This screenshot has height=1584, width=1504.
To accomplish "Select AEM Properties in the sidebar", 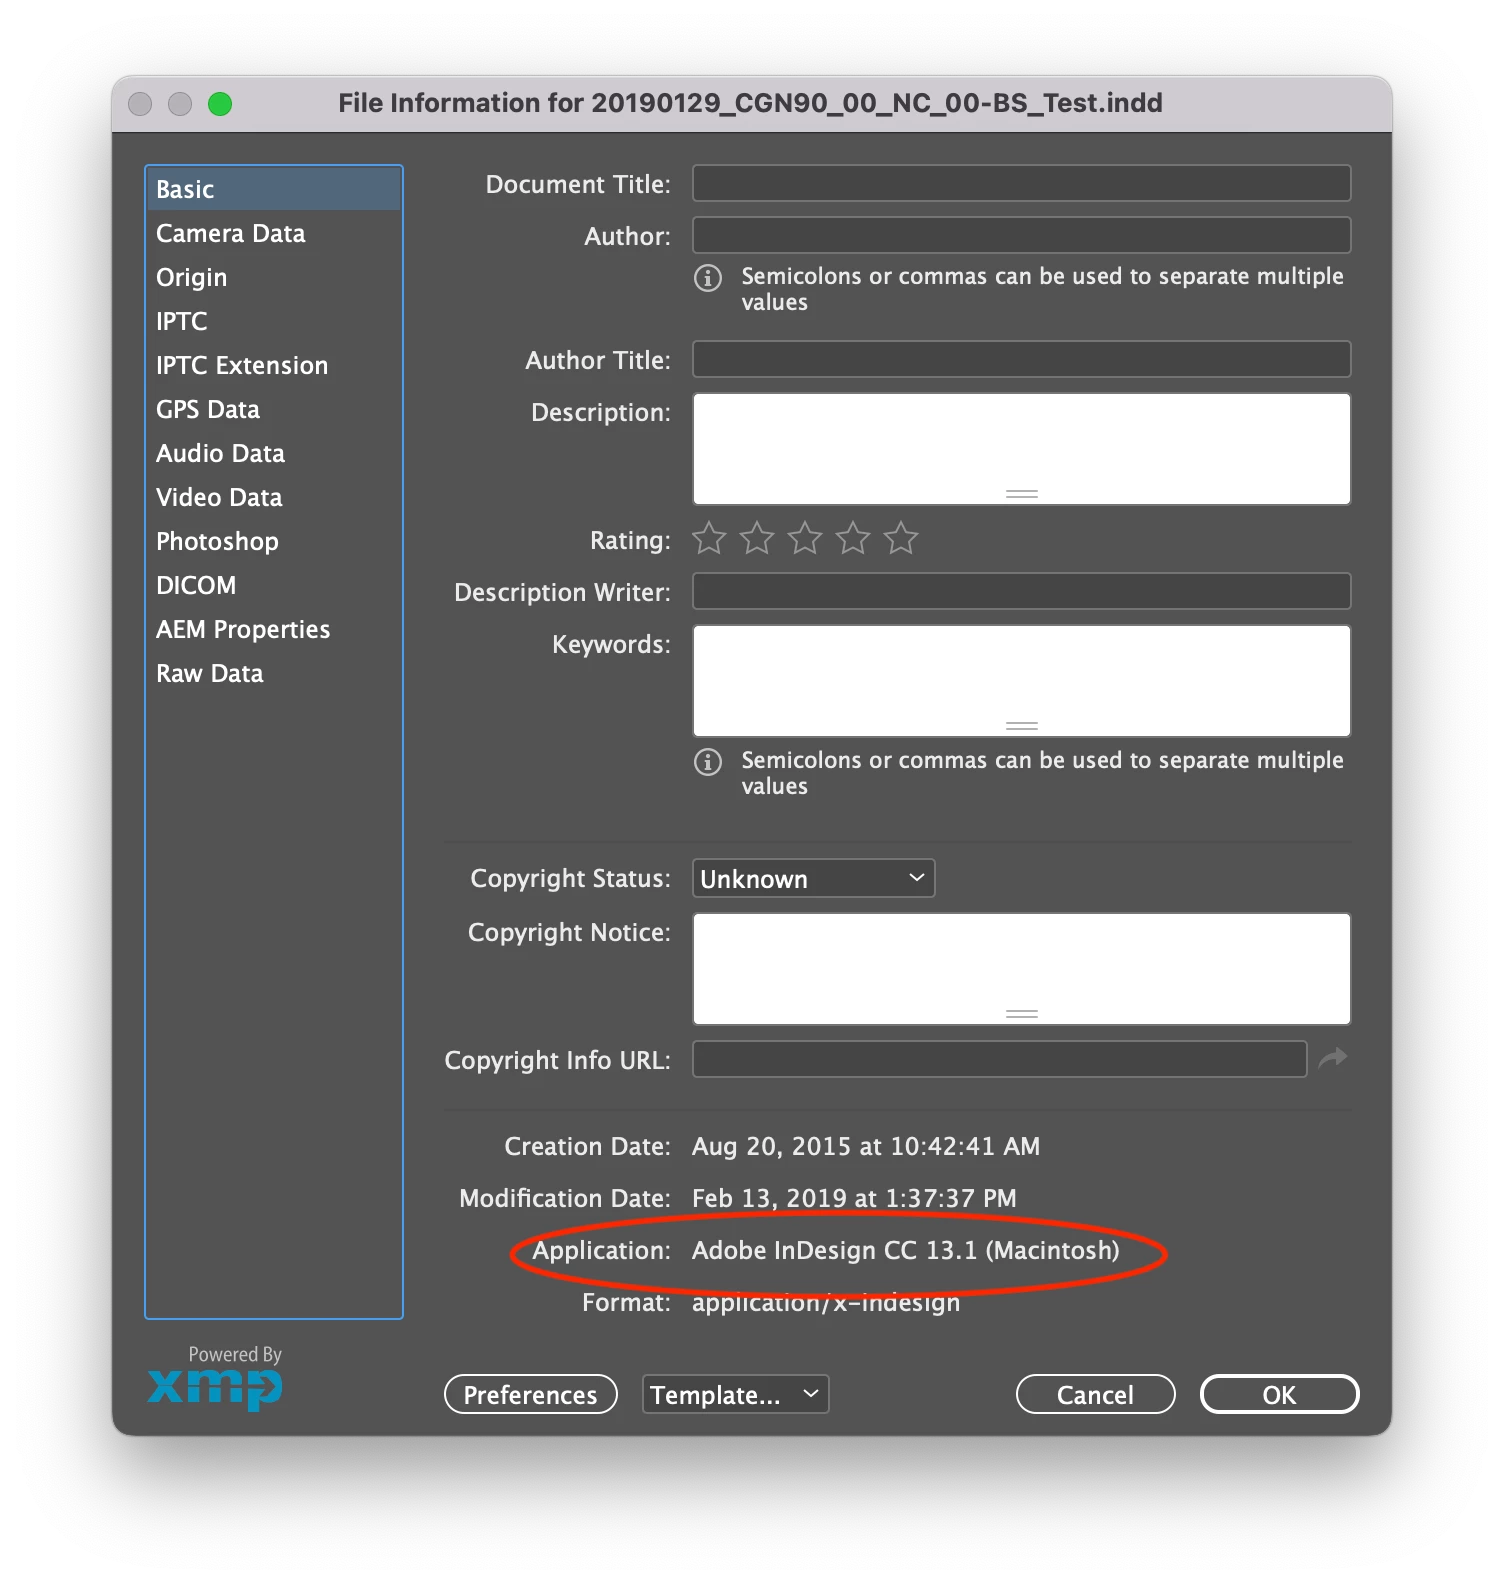I will click(x=274, y=629).
